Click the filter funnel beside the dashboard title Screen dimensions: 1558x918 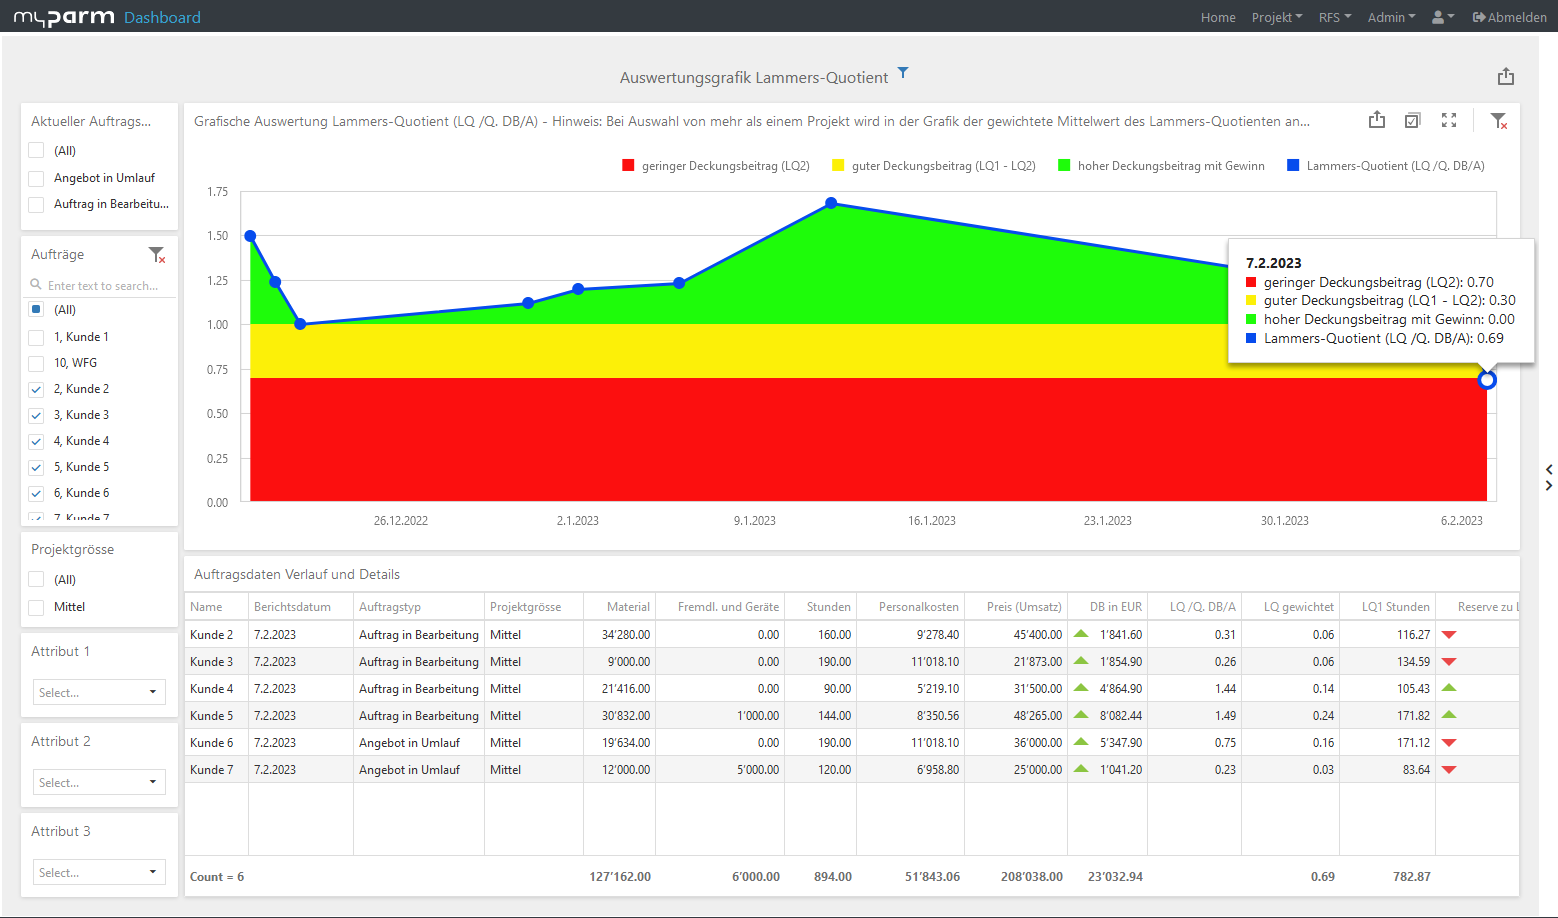click(x=903, y=73)
